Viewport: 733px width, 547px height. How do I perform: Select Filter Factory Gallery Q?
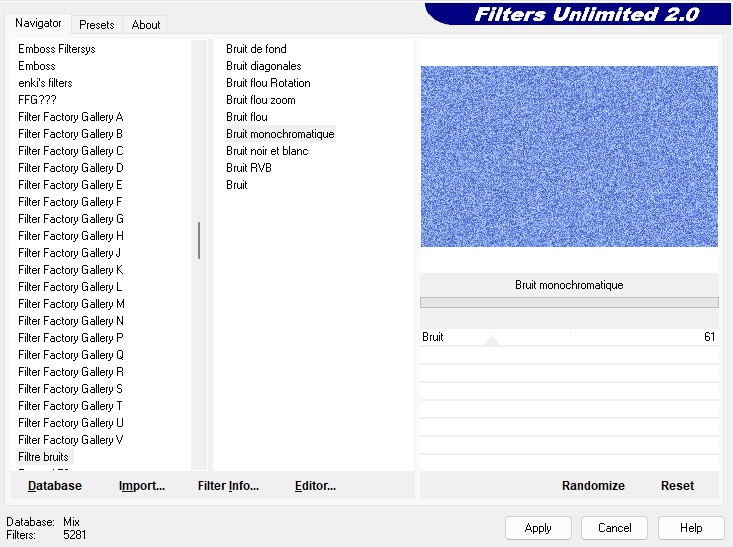coord(71,355)
